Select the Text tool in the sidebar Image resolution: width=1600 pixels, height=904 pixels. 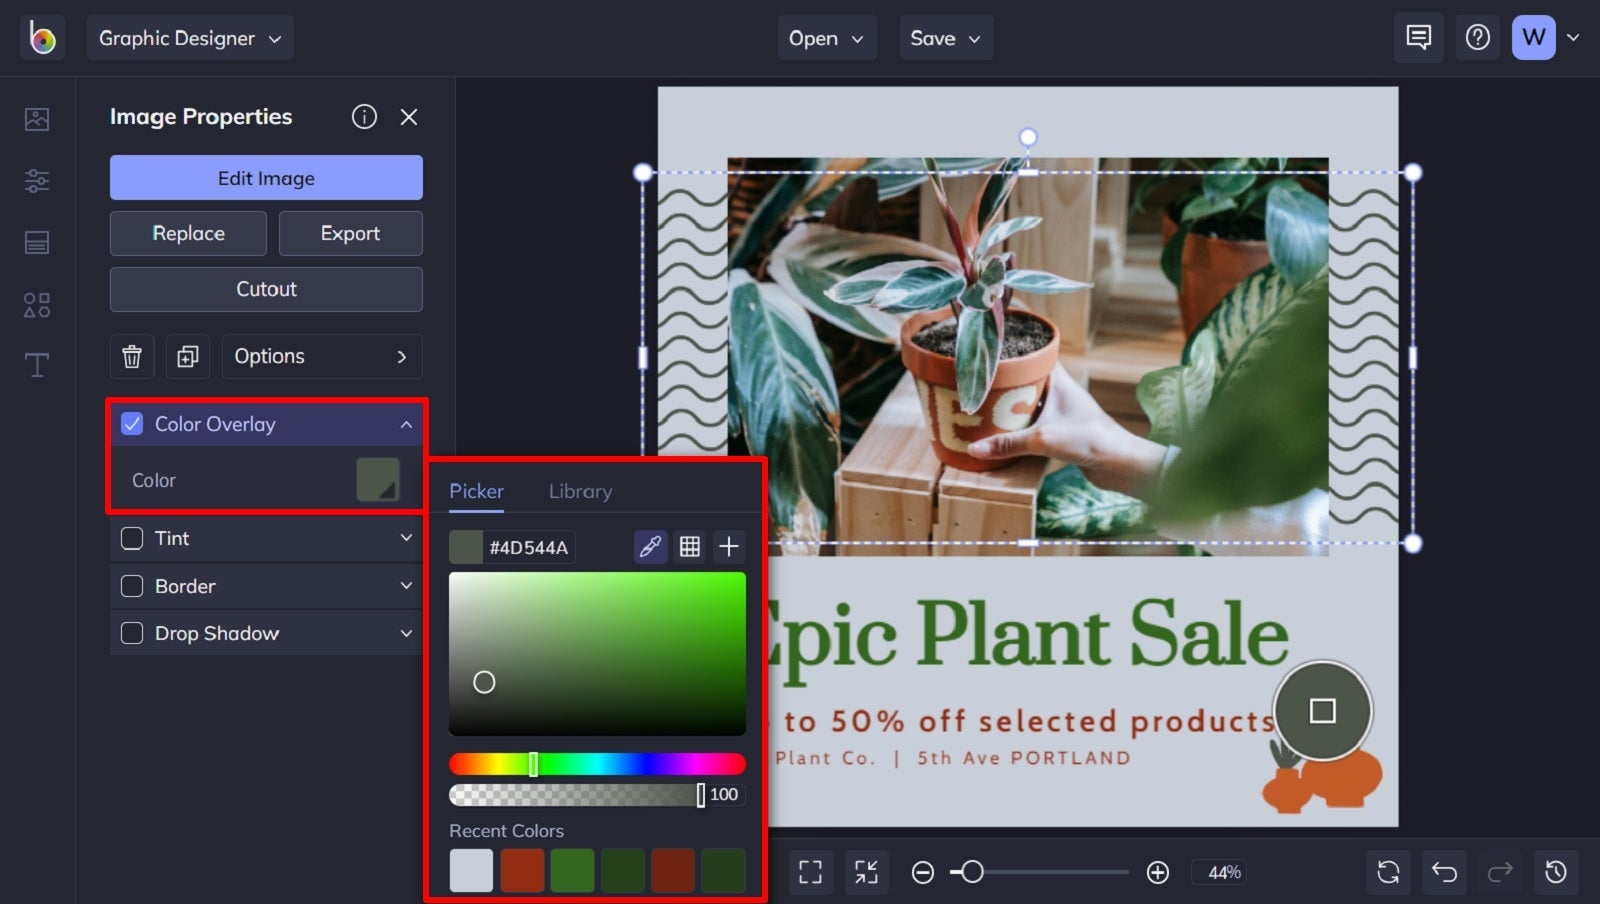(37, 365)
